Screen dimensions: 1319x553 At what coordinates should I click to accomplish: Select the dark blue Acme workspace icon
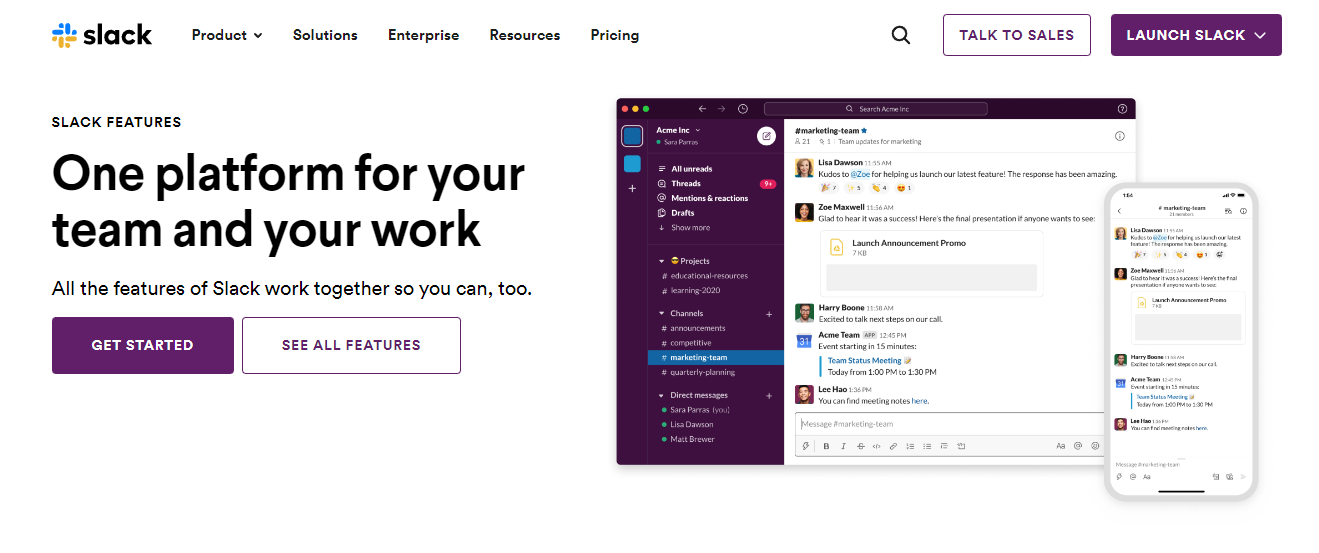pyautogui.click(x=632, y=136)
